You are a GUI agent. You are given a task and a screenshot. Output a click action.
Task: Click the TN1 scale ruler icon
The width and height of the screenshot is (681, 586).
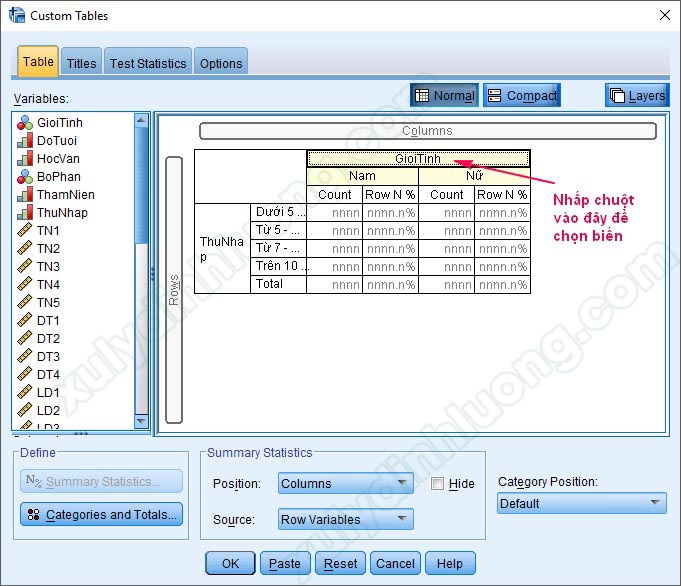point(25,230)
